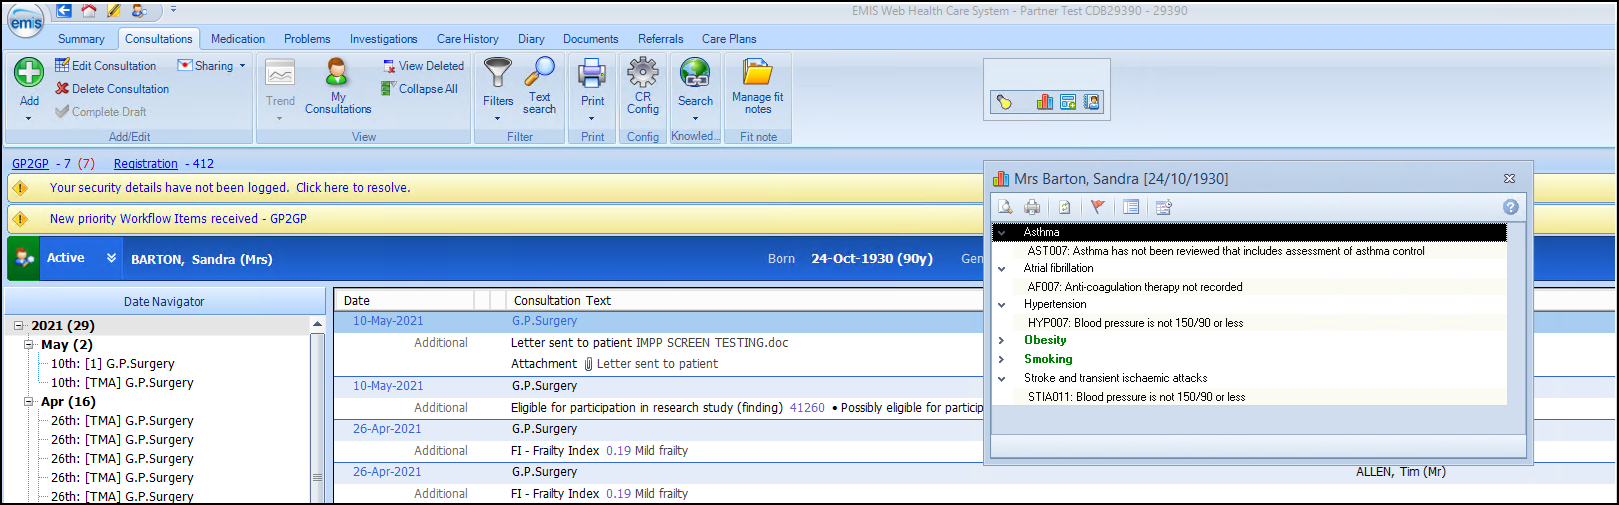Switch to the Care History tab
Viewport: 1619px width, 505px height.
(x=467, y=39)
